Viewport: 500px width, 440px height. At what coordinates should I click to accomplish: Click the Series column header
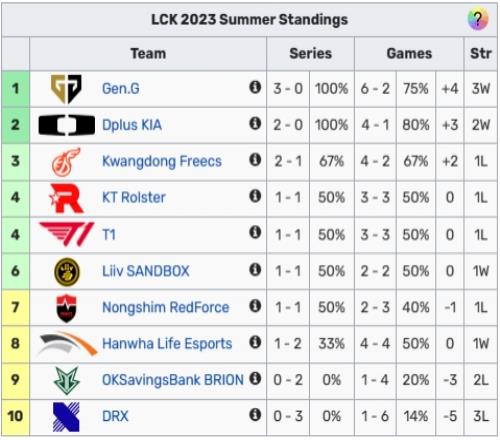(x=310, y=54)
